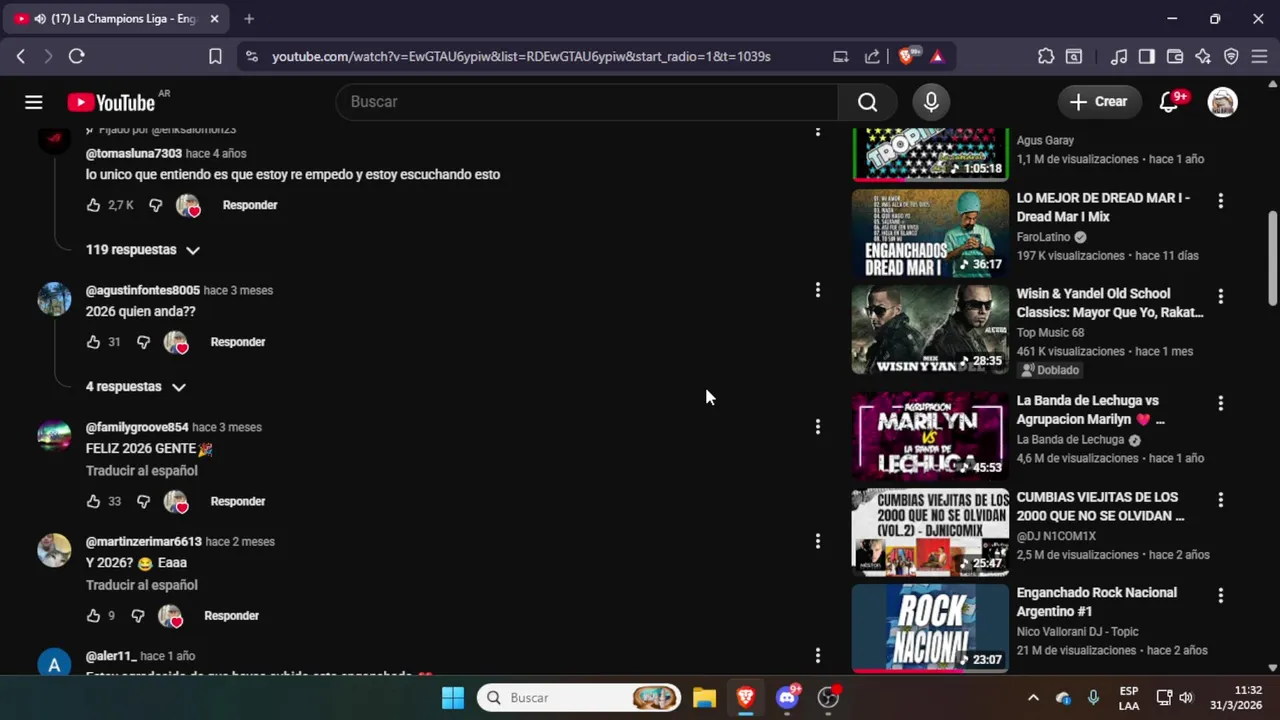1280x720 pixels.
Task: Open taskbar volume control
Action: [1186, 698]
